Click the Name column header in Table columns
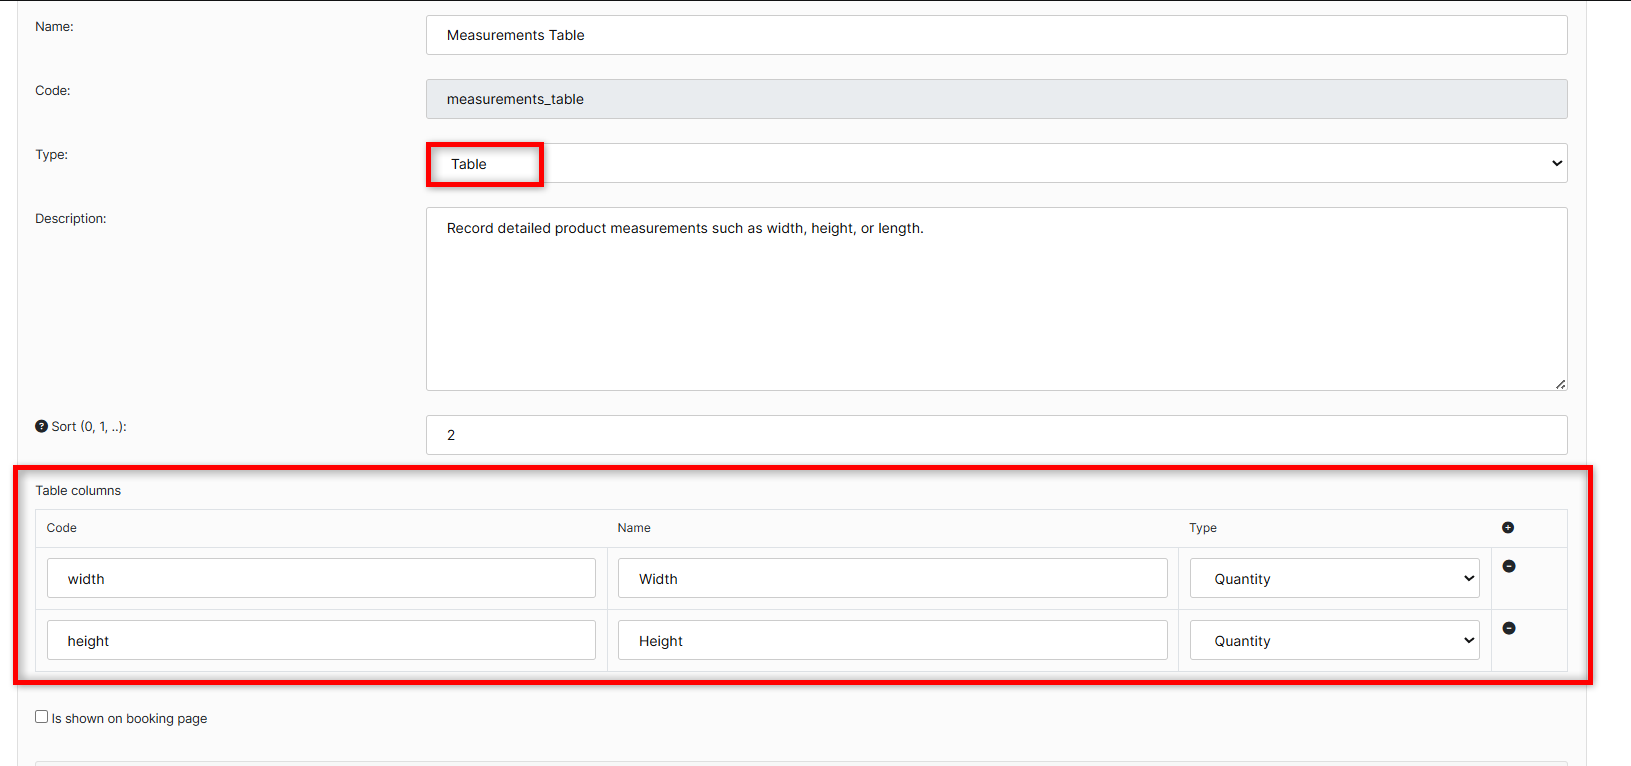Image resolution: width=1631 pixels, height=766 pixels. 634,528
